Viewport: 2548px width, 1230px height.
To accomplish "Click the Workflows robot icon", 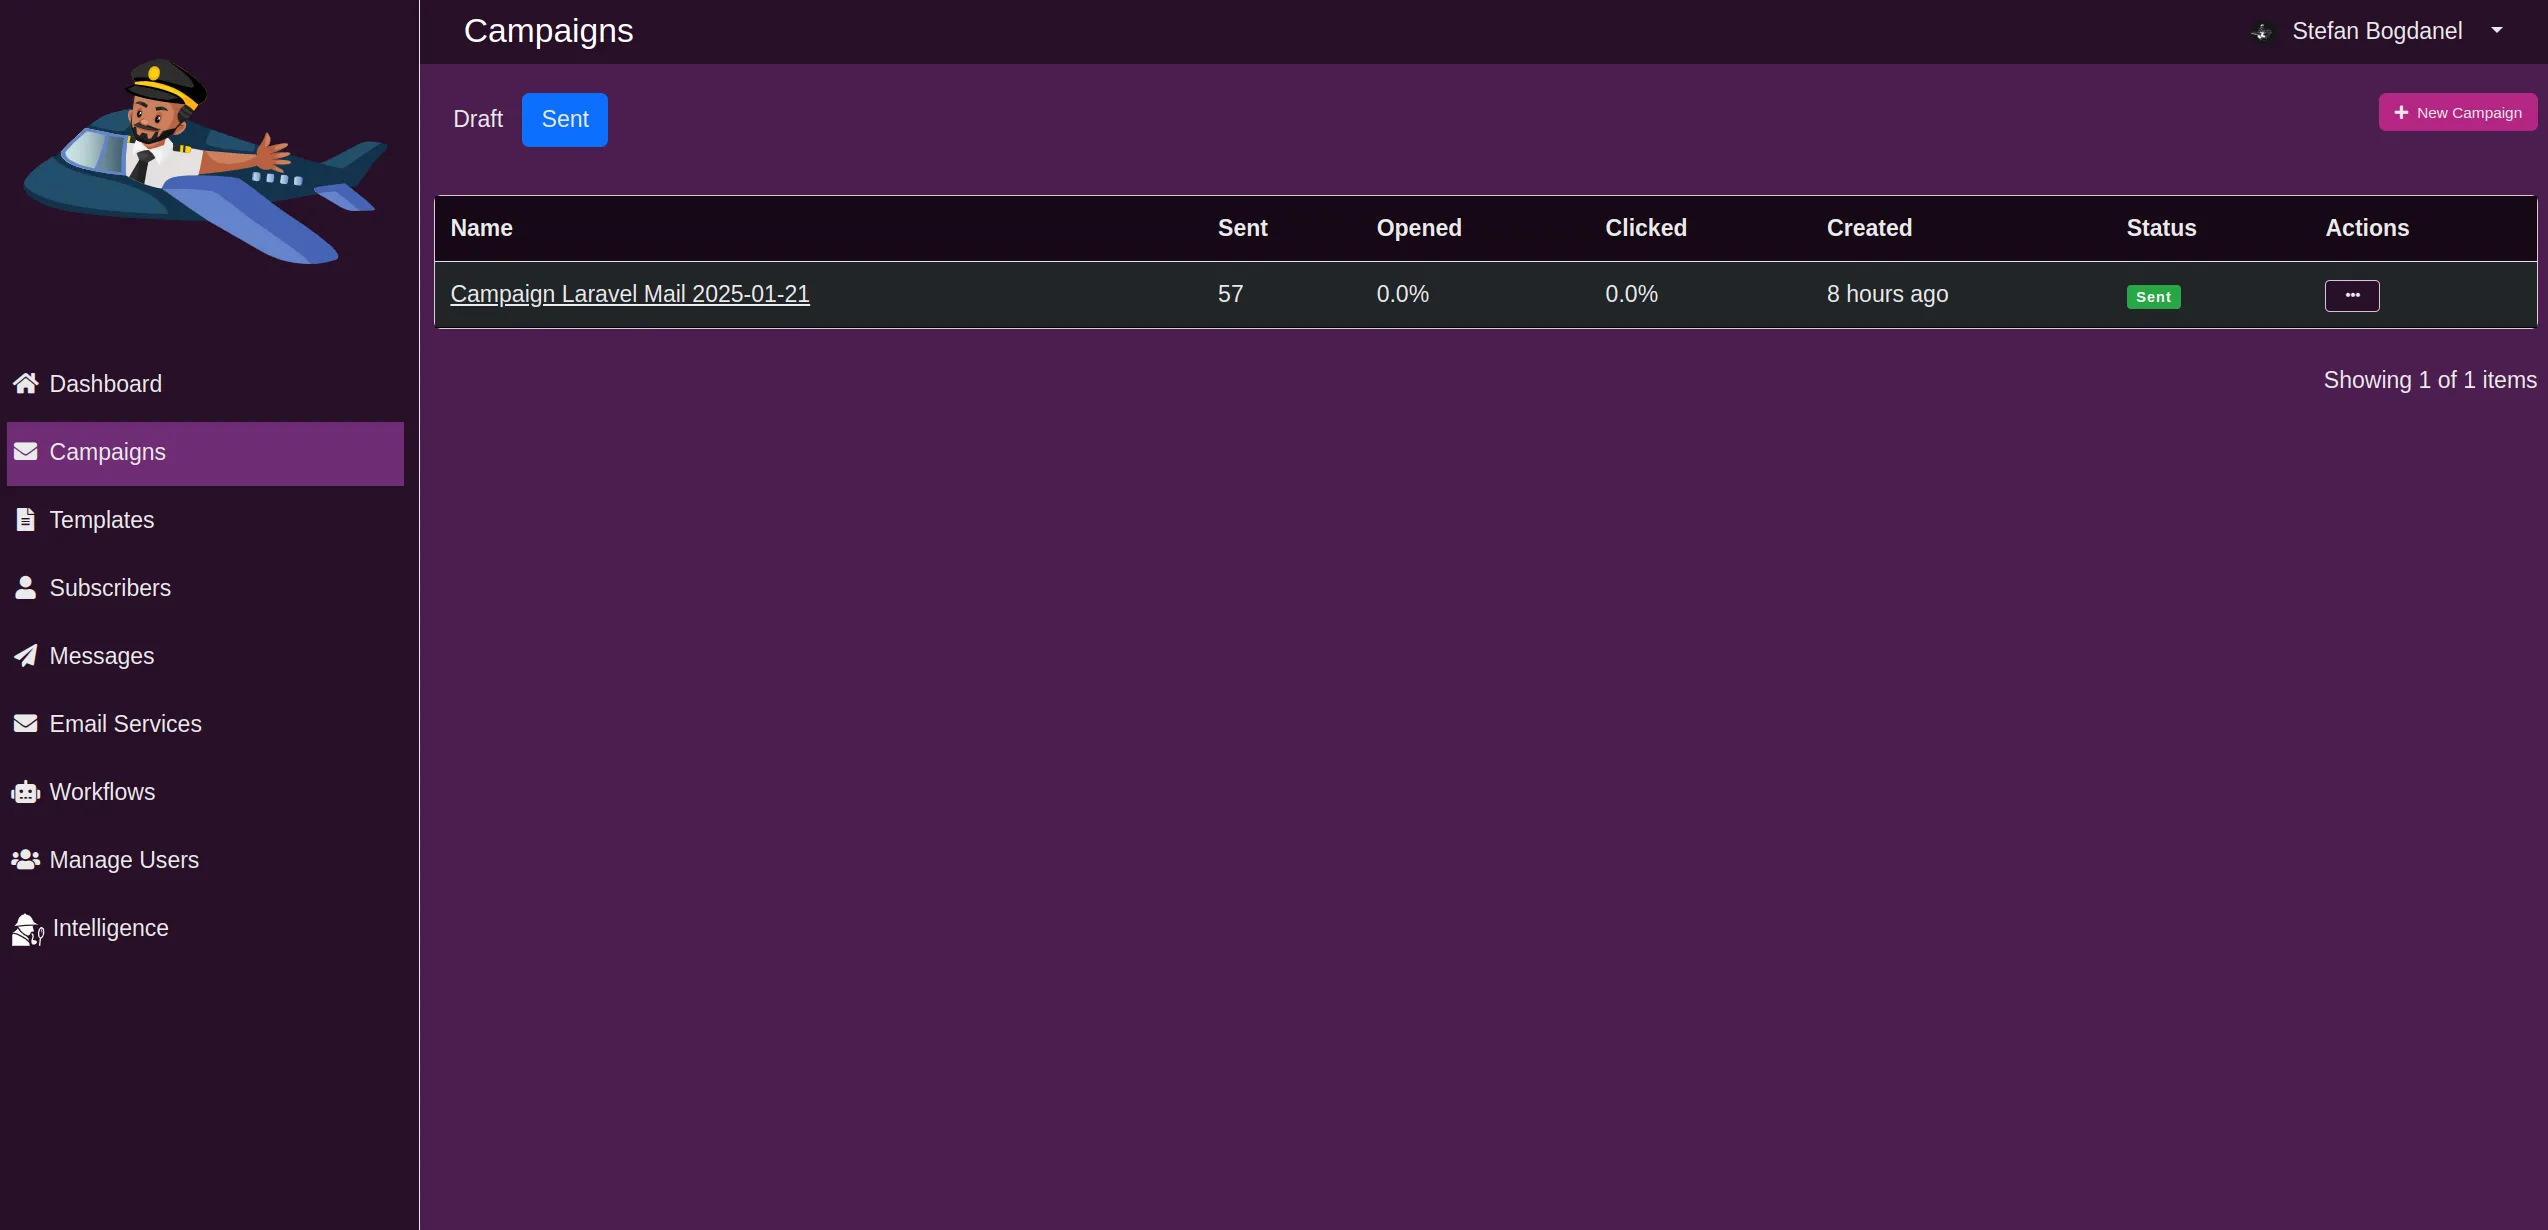I will tap(26, 793).
